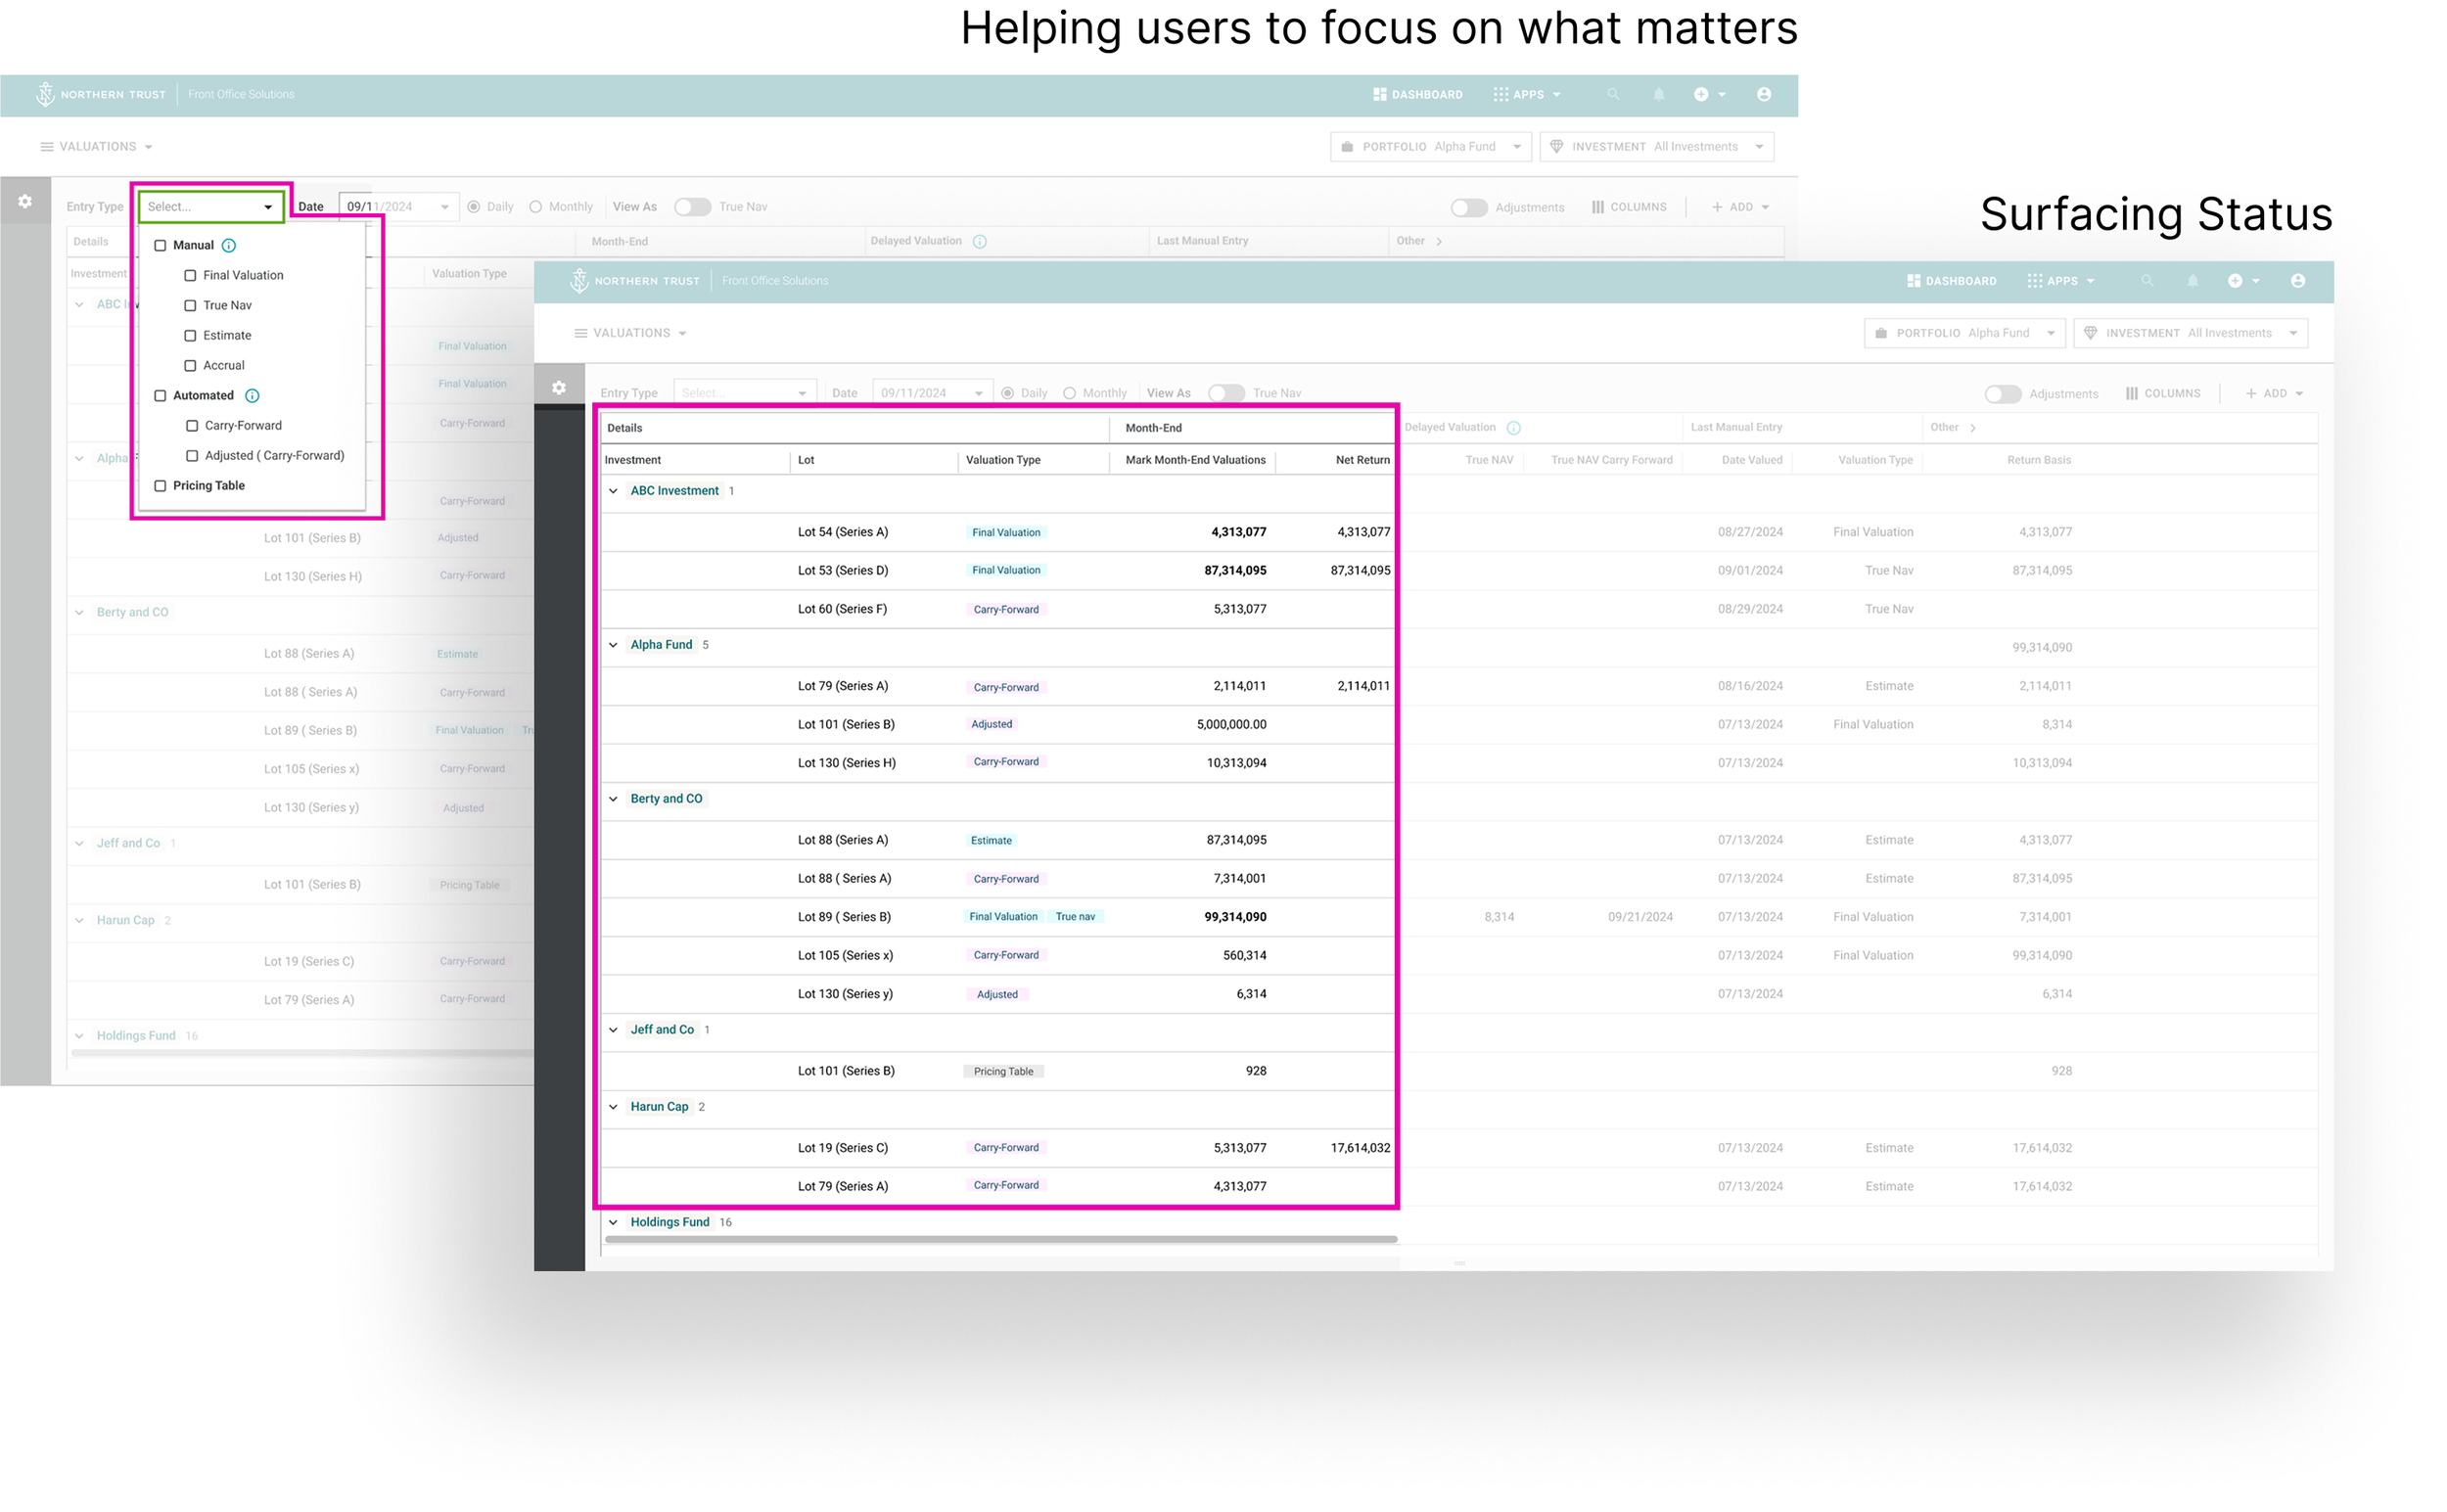The width and height of the screenshot is (2447, 1512).
Task: Click the Columns button
Action: (2163, 394)
